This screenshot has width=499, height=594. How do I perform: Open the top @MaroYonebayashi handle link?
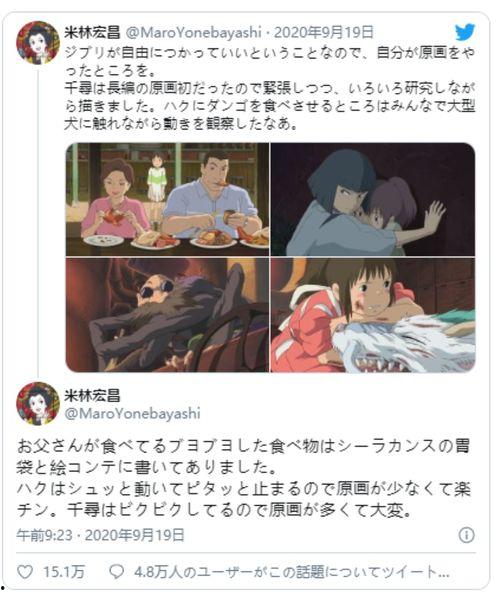point(194,33)
